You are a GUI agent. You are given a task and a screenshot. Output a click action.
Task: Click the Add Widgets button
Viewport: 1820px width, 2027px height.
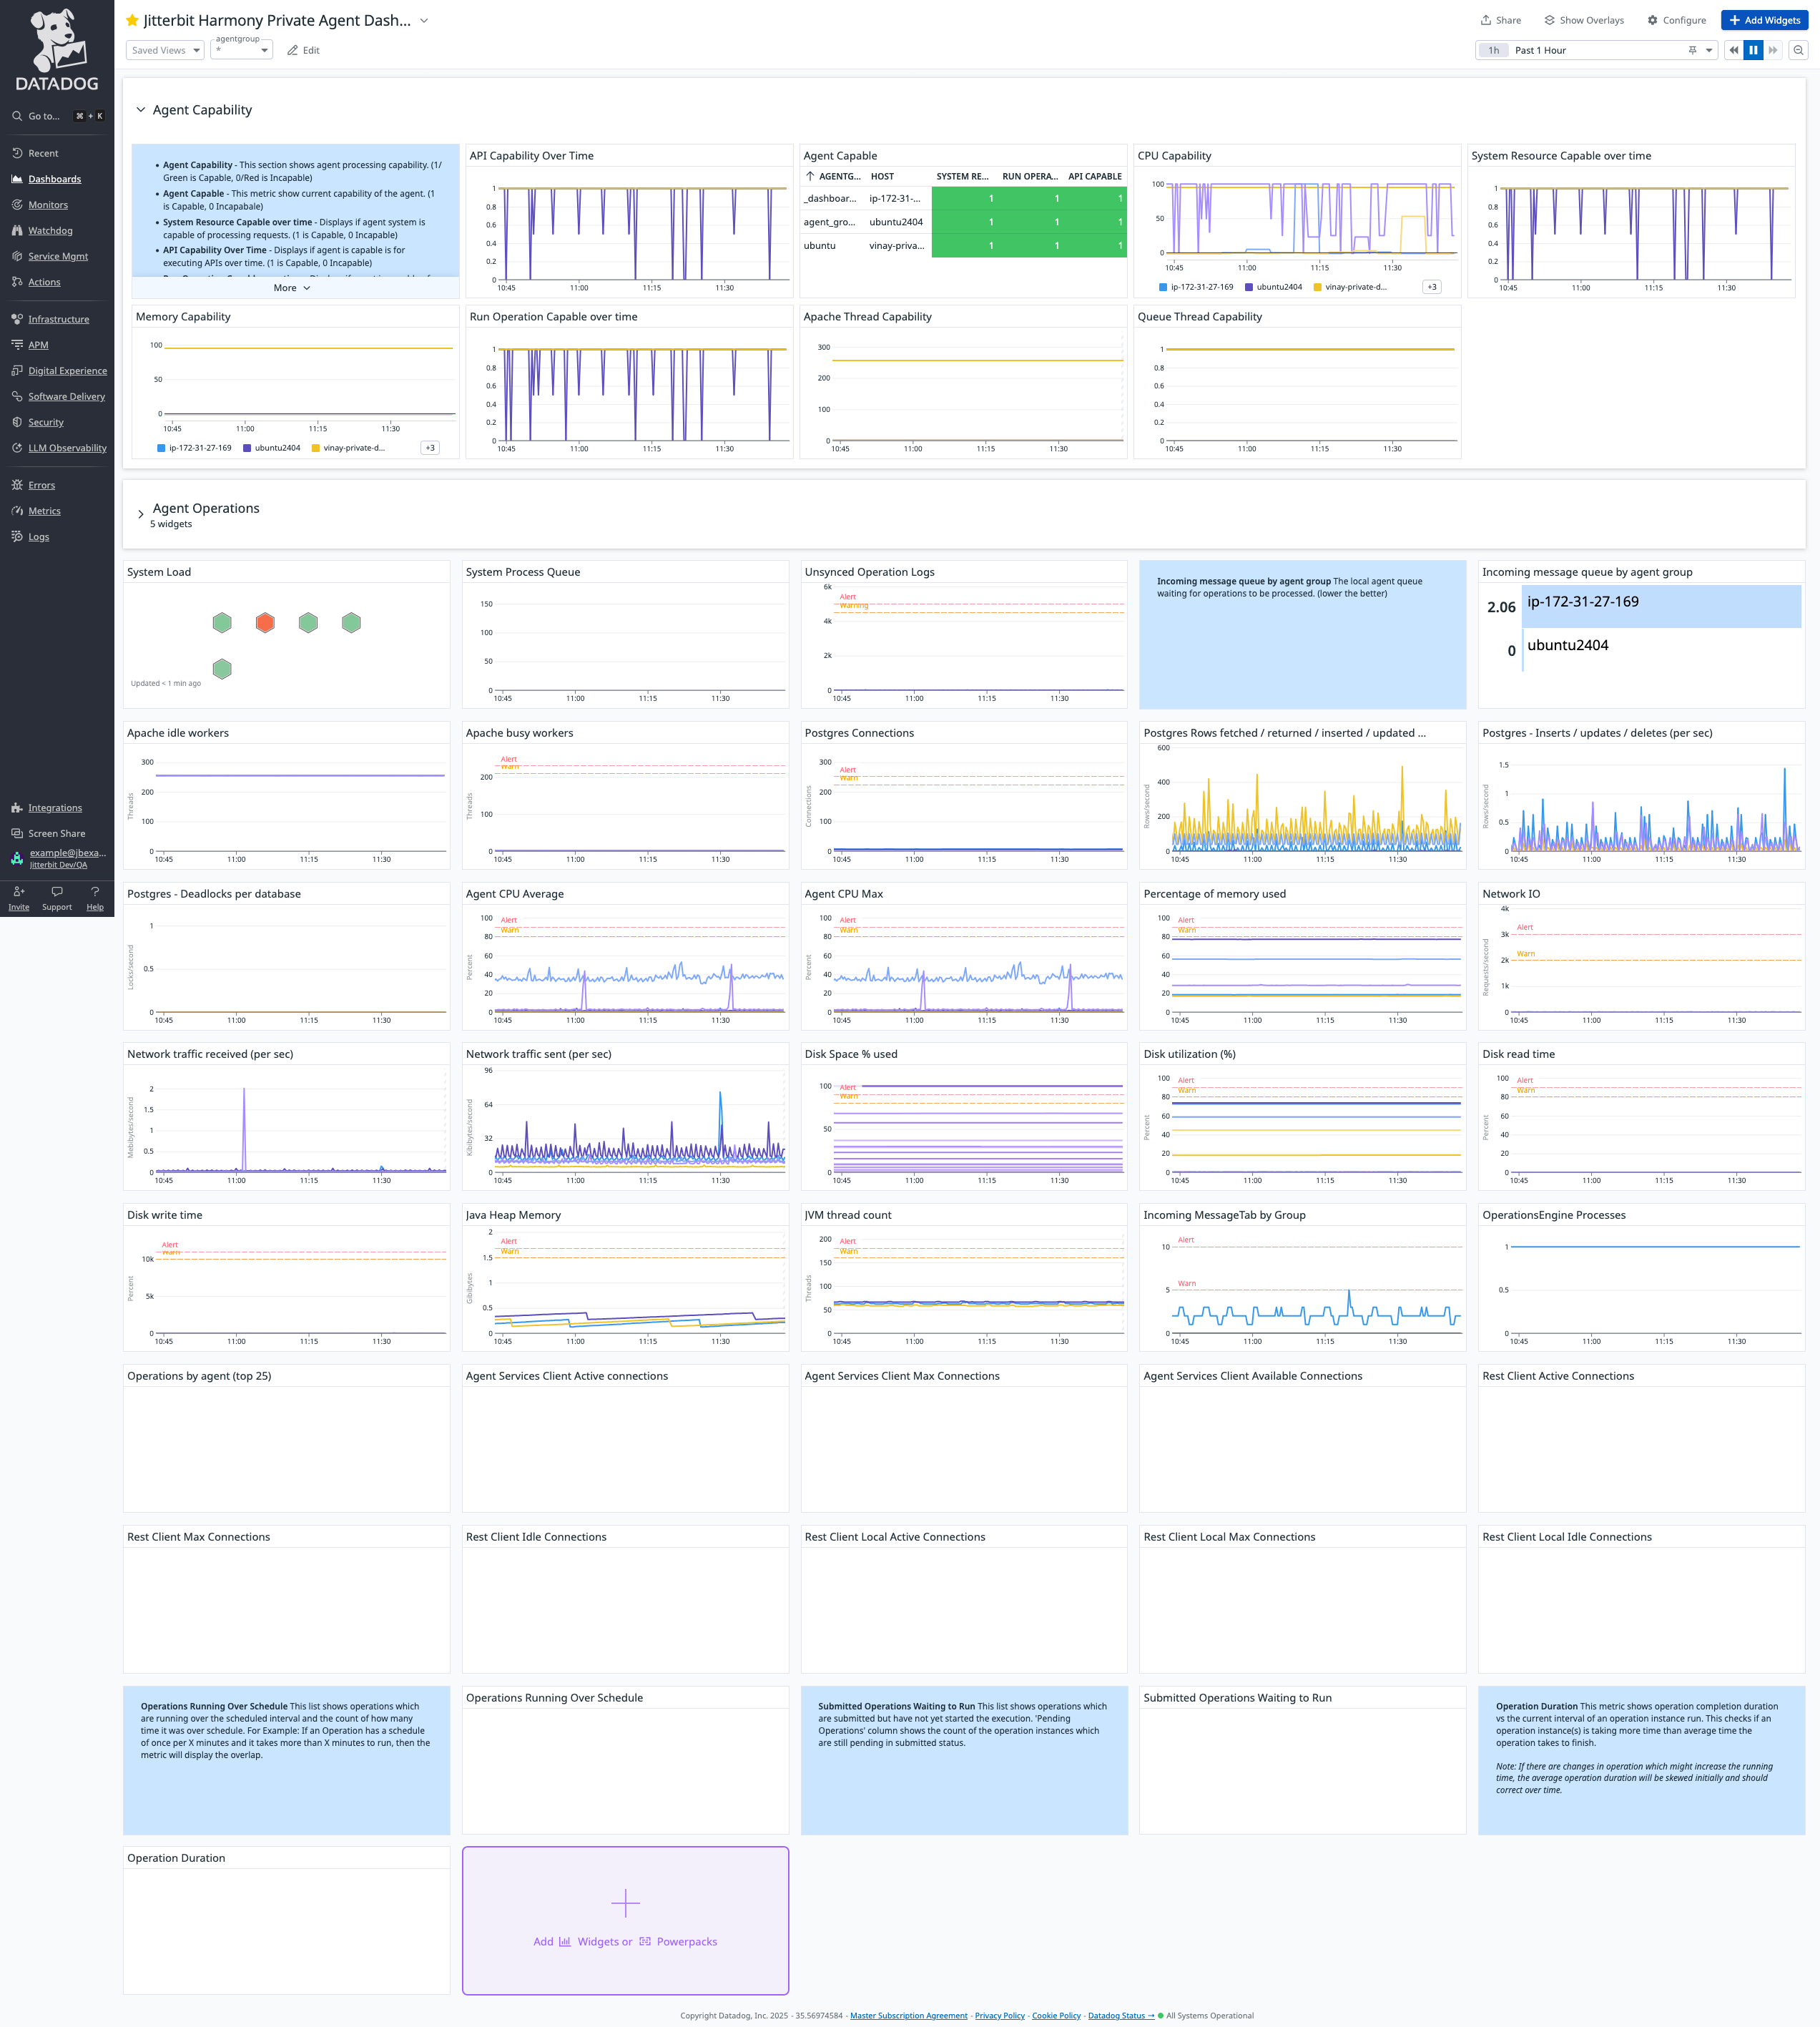click(1764, 20)
